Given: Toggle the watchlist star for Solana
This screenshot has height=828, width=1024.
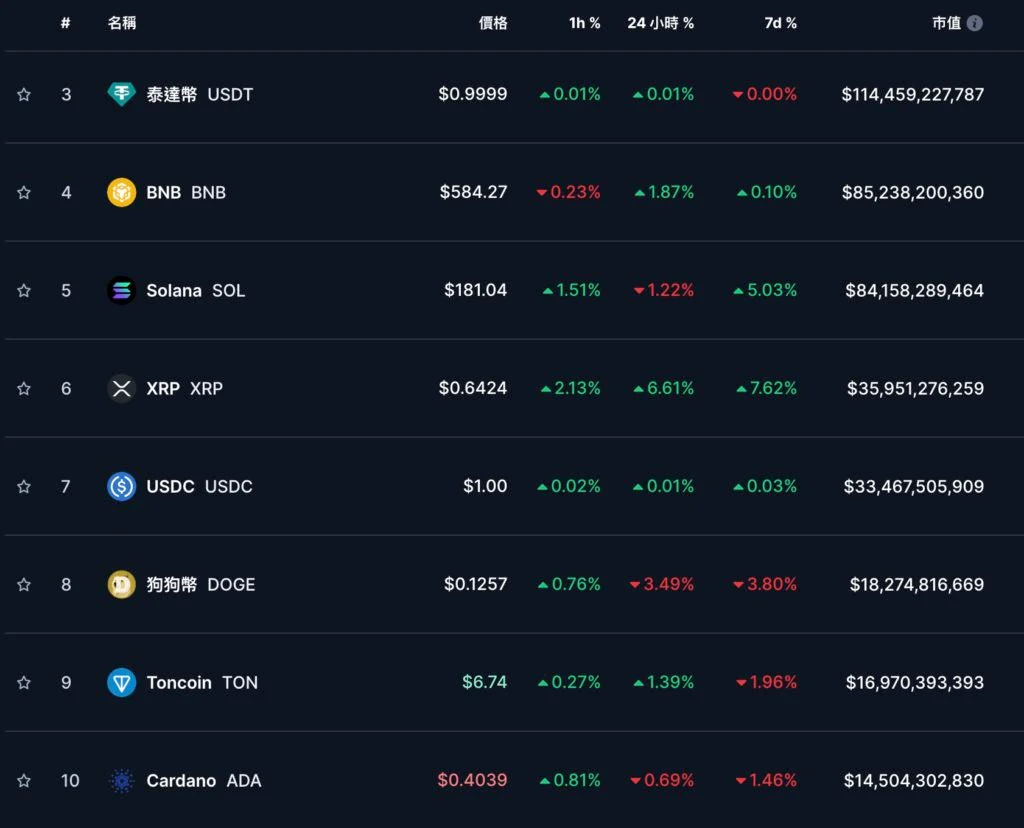Looking at the screenshot, I should click(x=23, y=290).
